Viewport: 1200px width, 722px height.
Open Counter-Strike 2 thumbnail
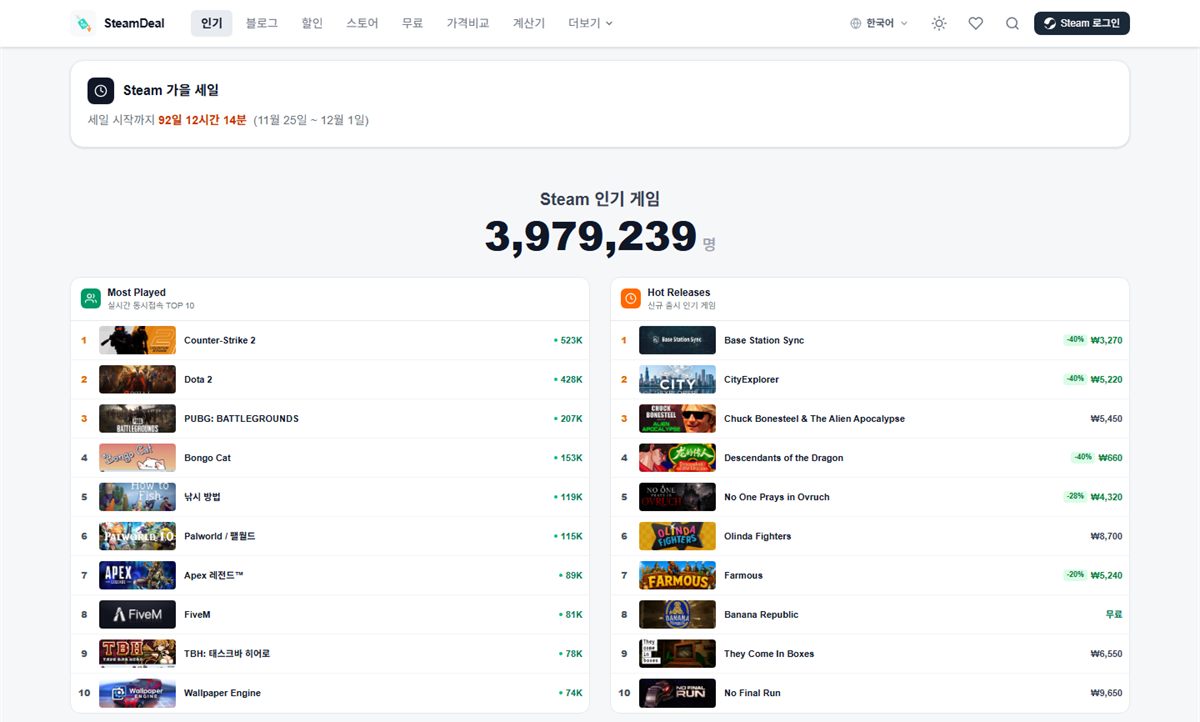click(137, 340)
